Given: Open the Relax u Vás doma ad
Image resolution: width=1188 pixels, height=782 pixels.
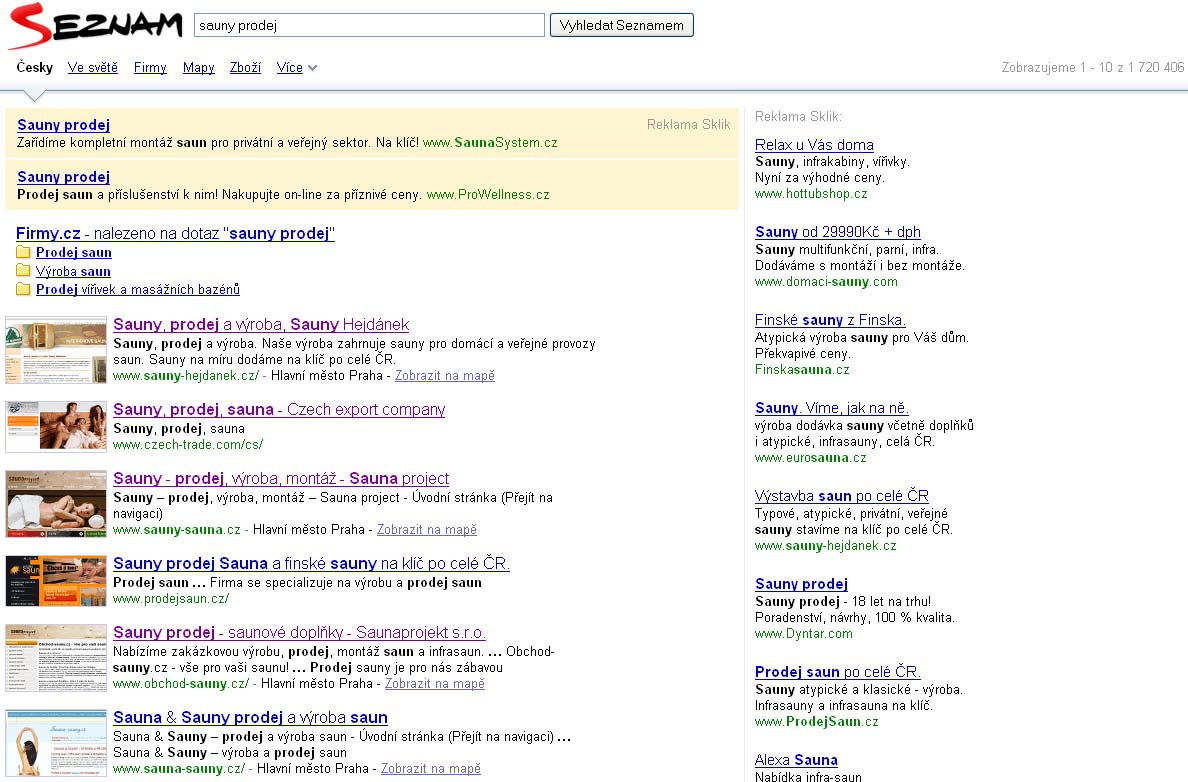Looking at the screenshot, I should [814, 145].
